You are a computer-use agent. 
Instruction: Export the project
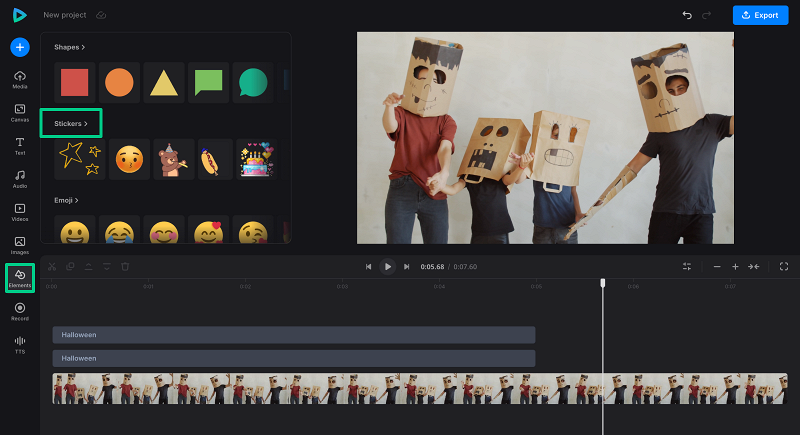[760, 15]
